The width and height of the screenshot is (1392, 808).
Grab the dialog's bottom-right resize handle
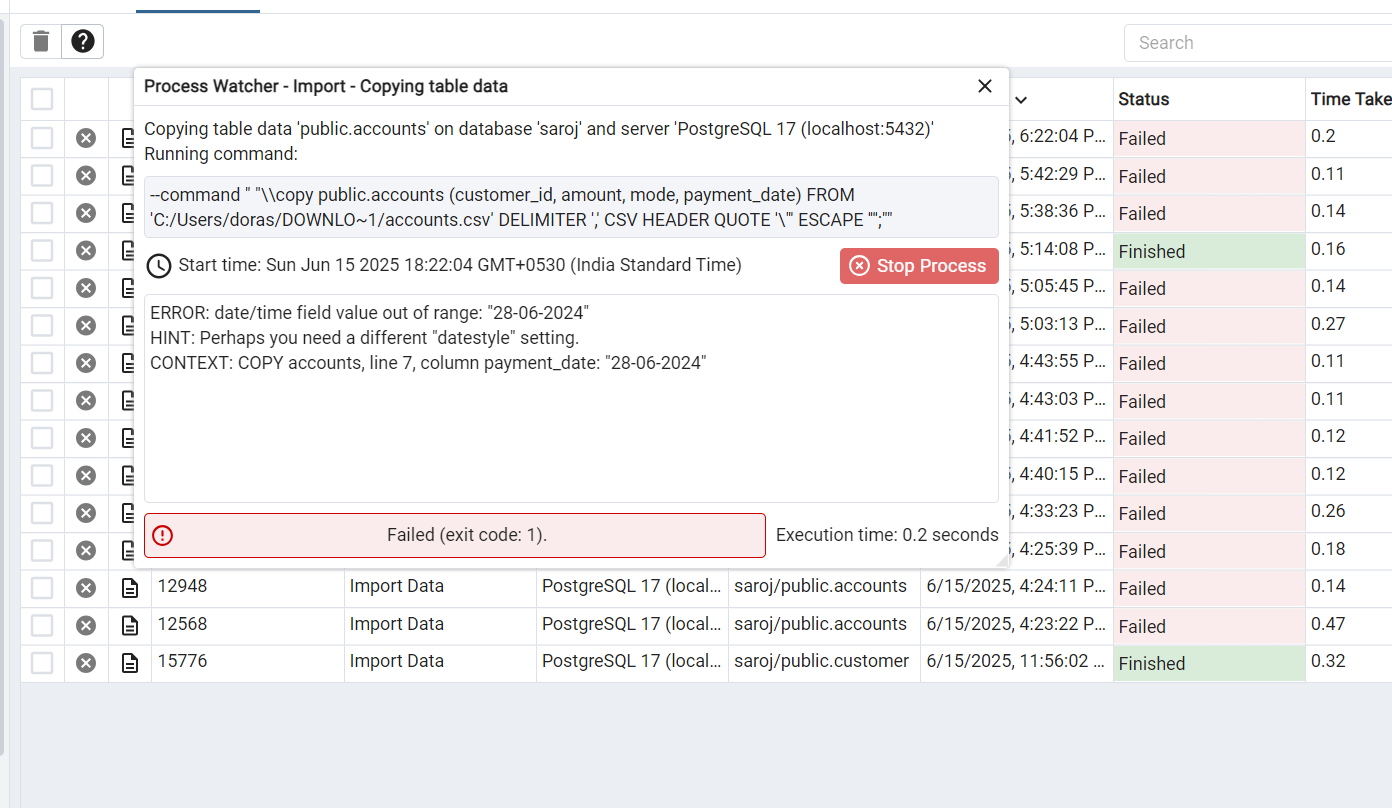[1002, 562]
